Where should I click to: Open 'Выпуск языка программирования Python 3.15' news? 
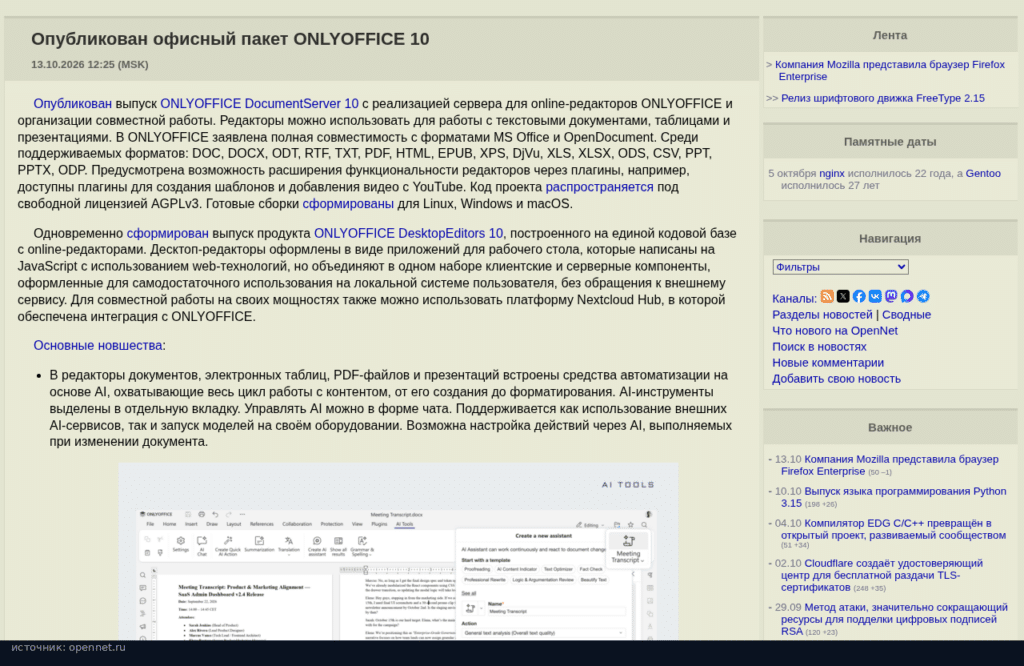(x=893, y=498)
